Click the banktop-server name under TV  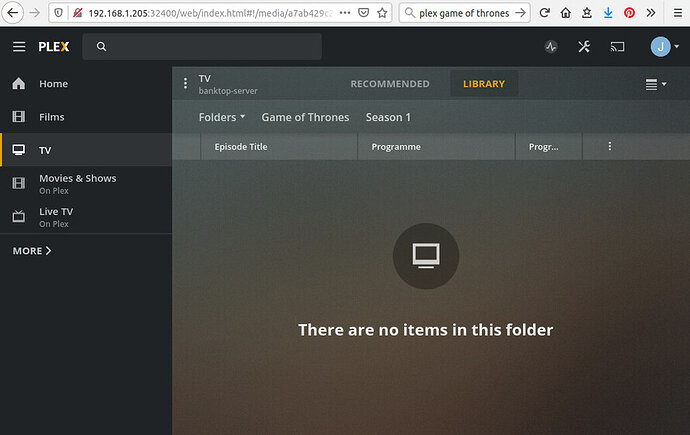pyautogui.click(x=228, y=91)
